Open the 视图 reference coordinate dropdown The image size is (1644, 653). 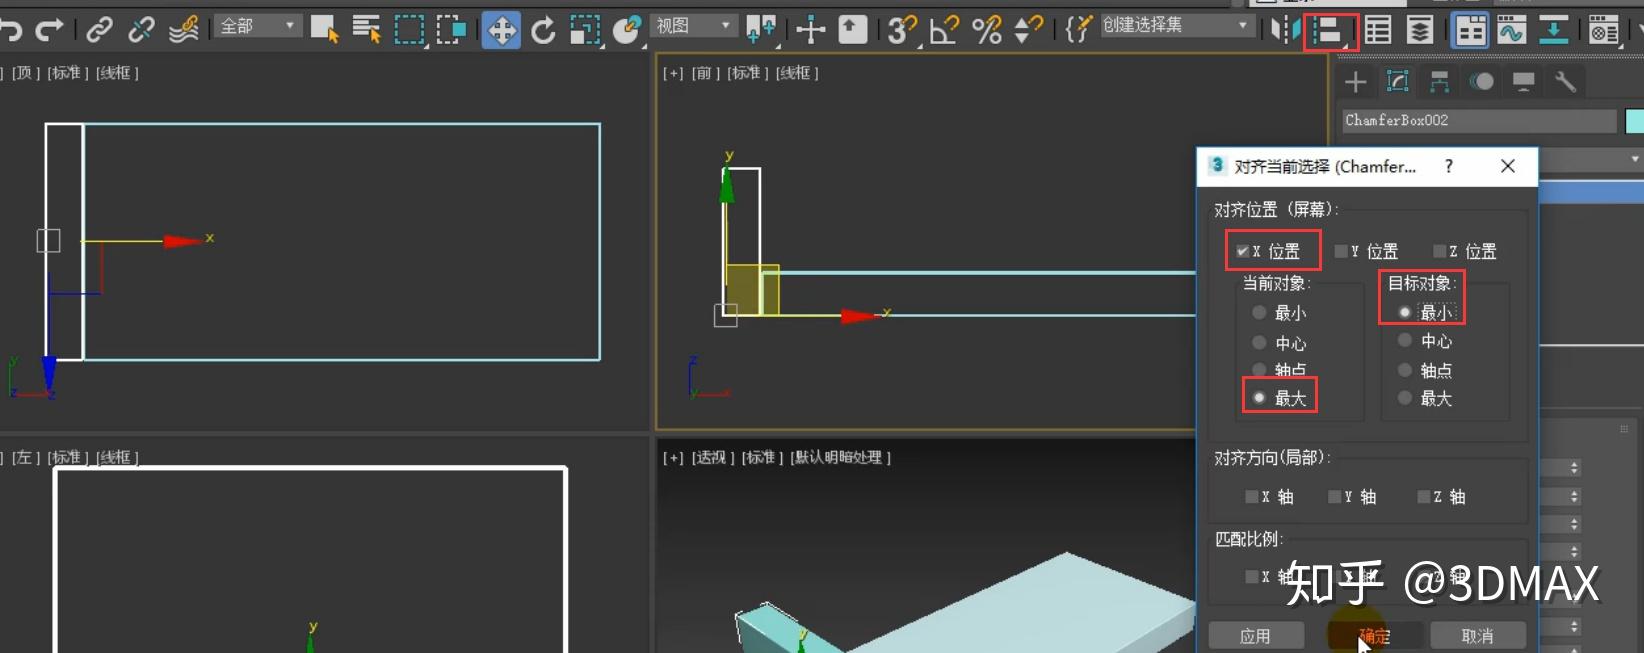pyautogui.click(x=695, y=26)
